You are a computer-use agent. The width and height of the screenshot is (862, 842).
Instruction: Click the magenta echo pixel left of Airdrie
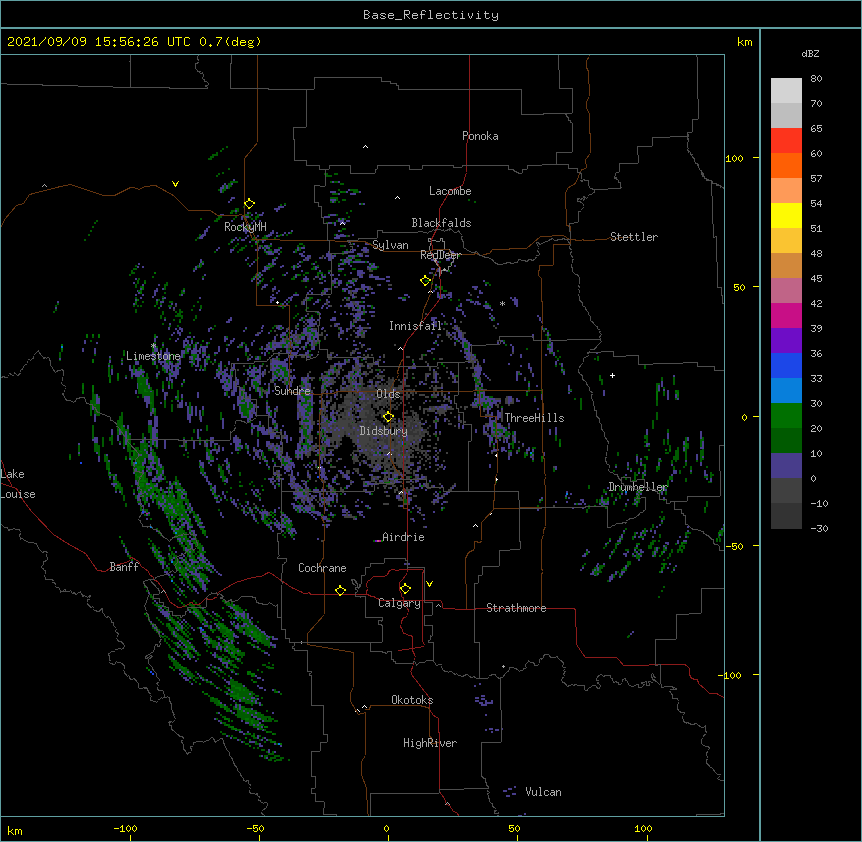point(377,541)
